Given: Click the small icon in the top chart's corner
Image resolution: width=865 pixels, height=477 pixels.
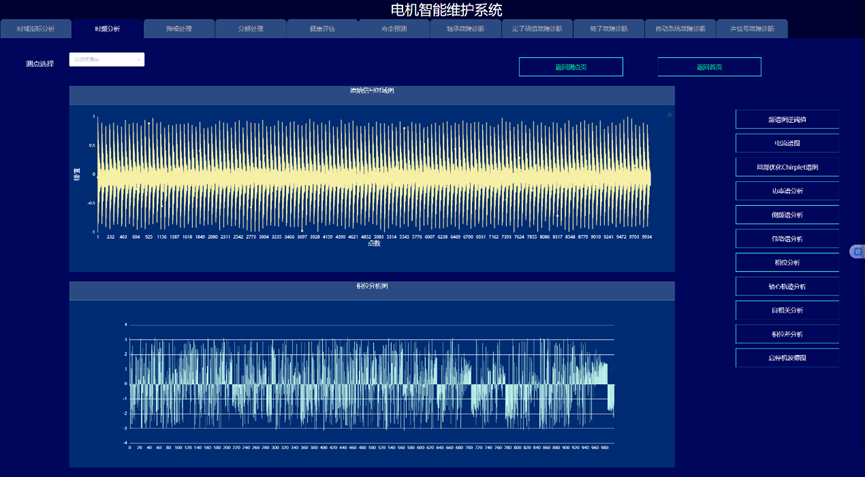Looking at the screenshot, I should pyautogui.click(x=669, y=115).
